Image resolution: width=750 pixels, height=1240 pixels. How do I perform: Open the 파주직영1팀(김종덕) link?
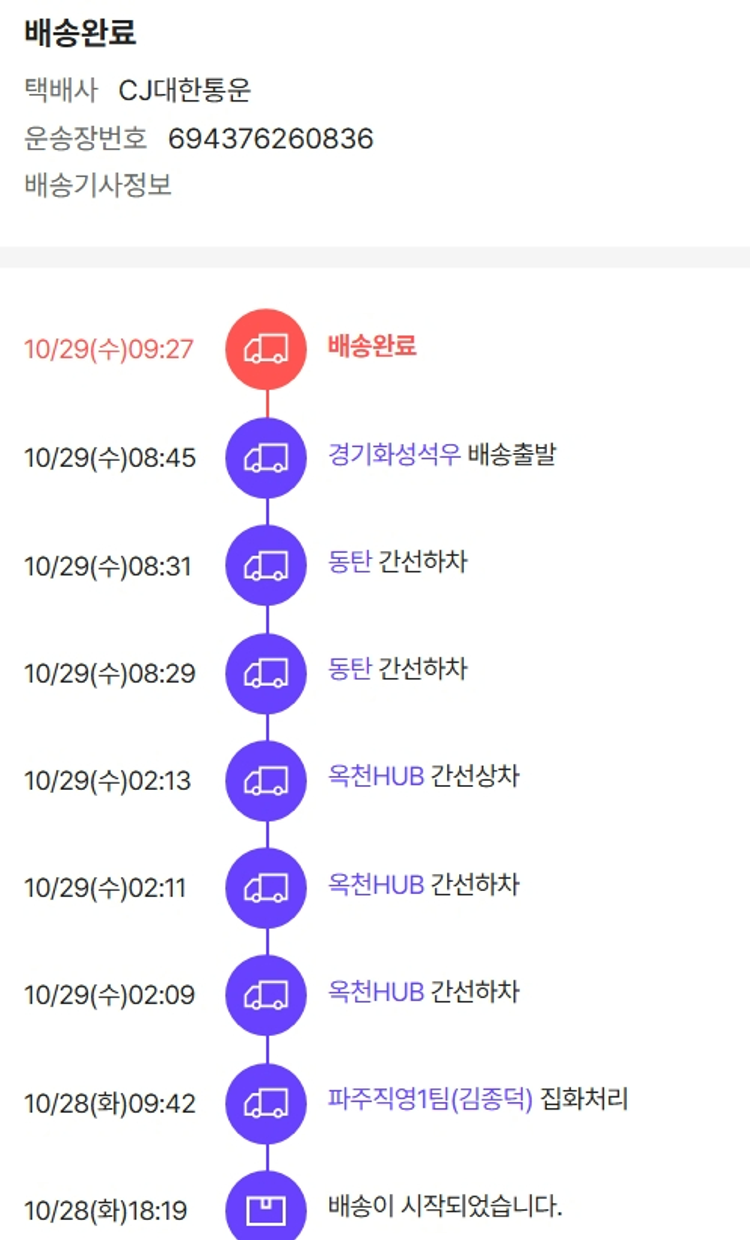tap(430, 1100)
